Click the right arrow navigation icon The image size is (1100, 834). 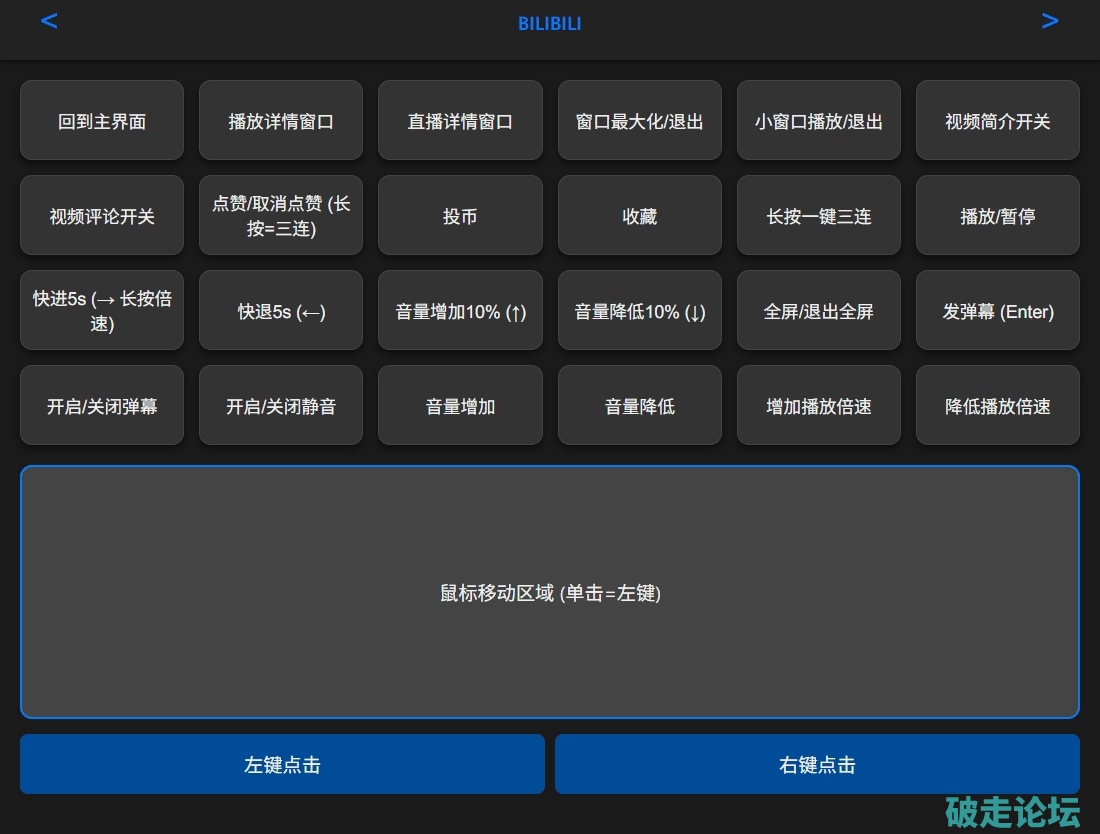pos(1049,21)
